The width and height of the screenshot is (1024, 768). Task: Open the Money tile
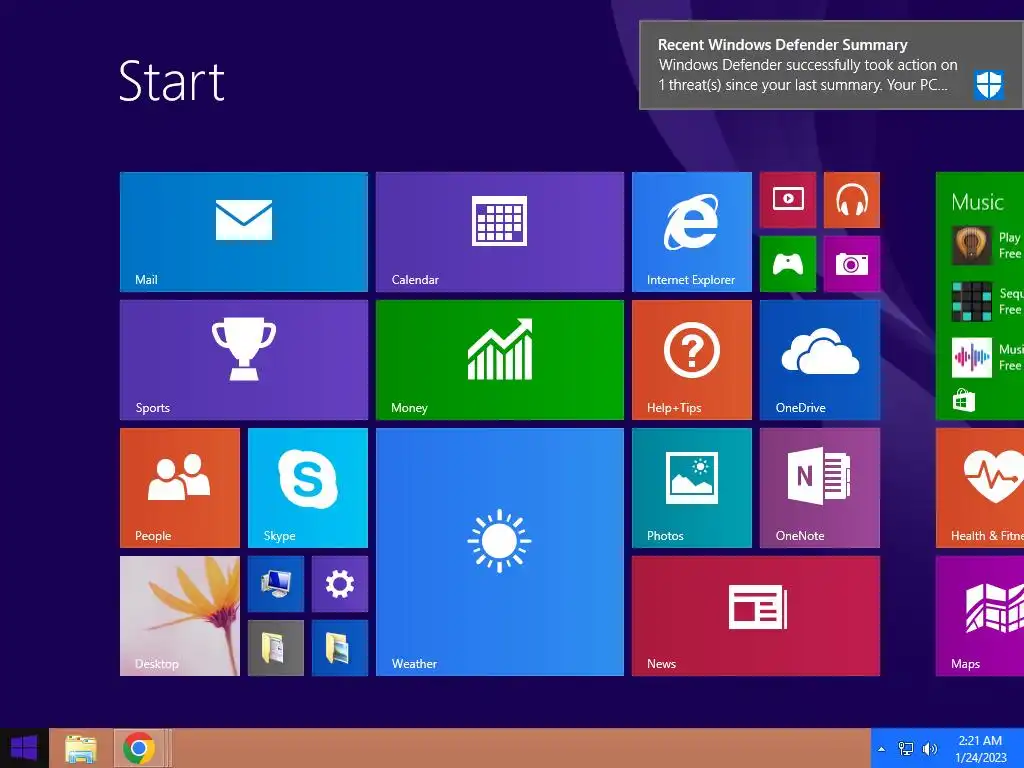[500, 360]
